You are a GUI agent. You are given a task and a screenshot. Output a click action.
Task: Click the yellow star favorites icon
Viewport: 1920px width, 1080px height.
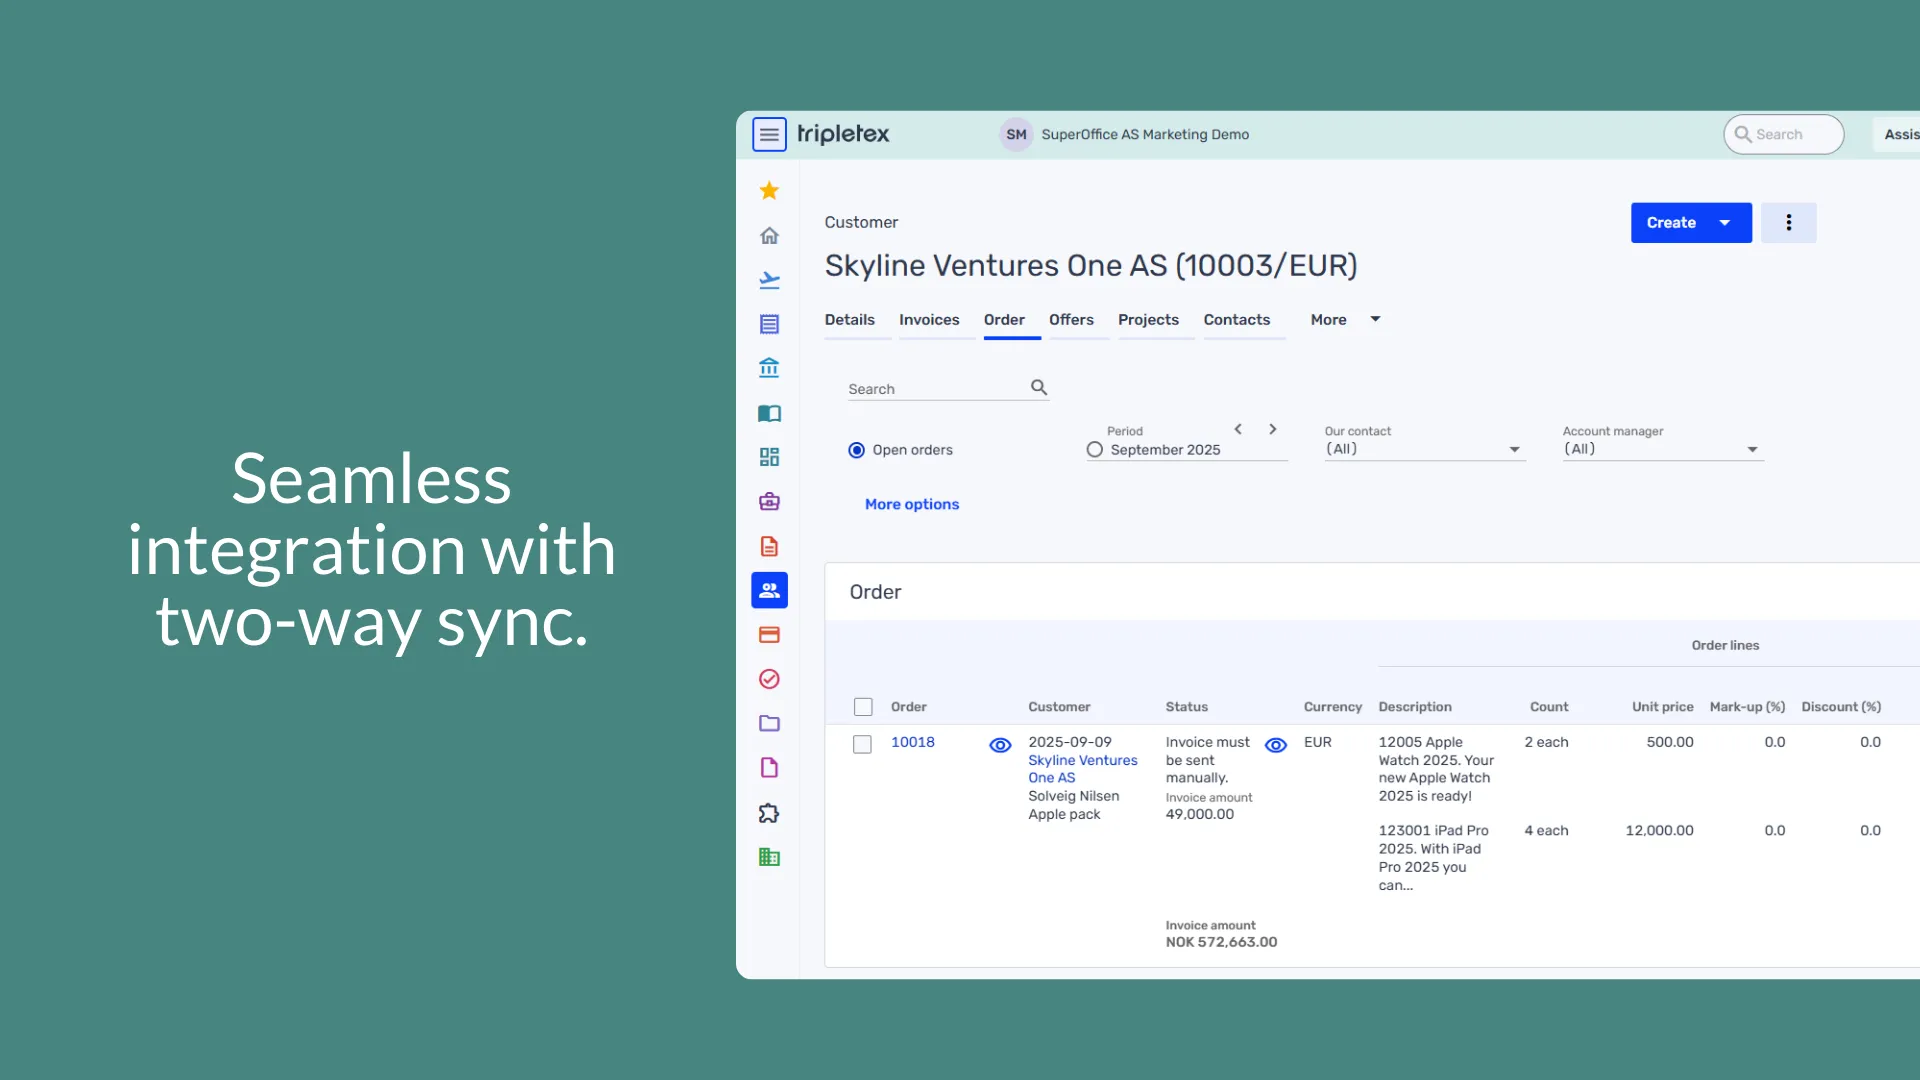tap(769, 190)
